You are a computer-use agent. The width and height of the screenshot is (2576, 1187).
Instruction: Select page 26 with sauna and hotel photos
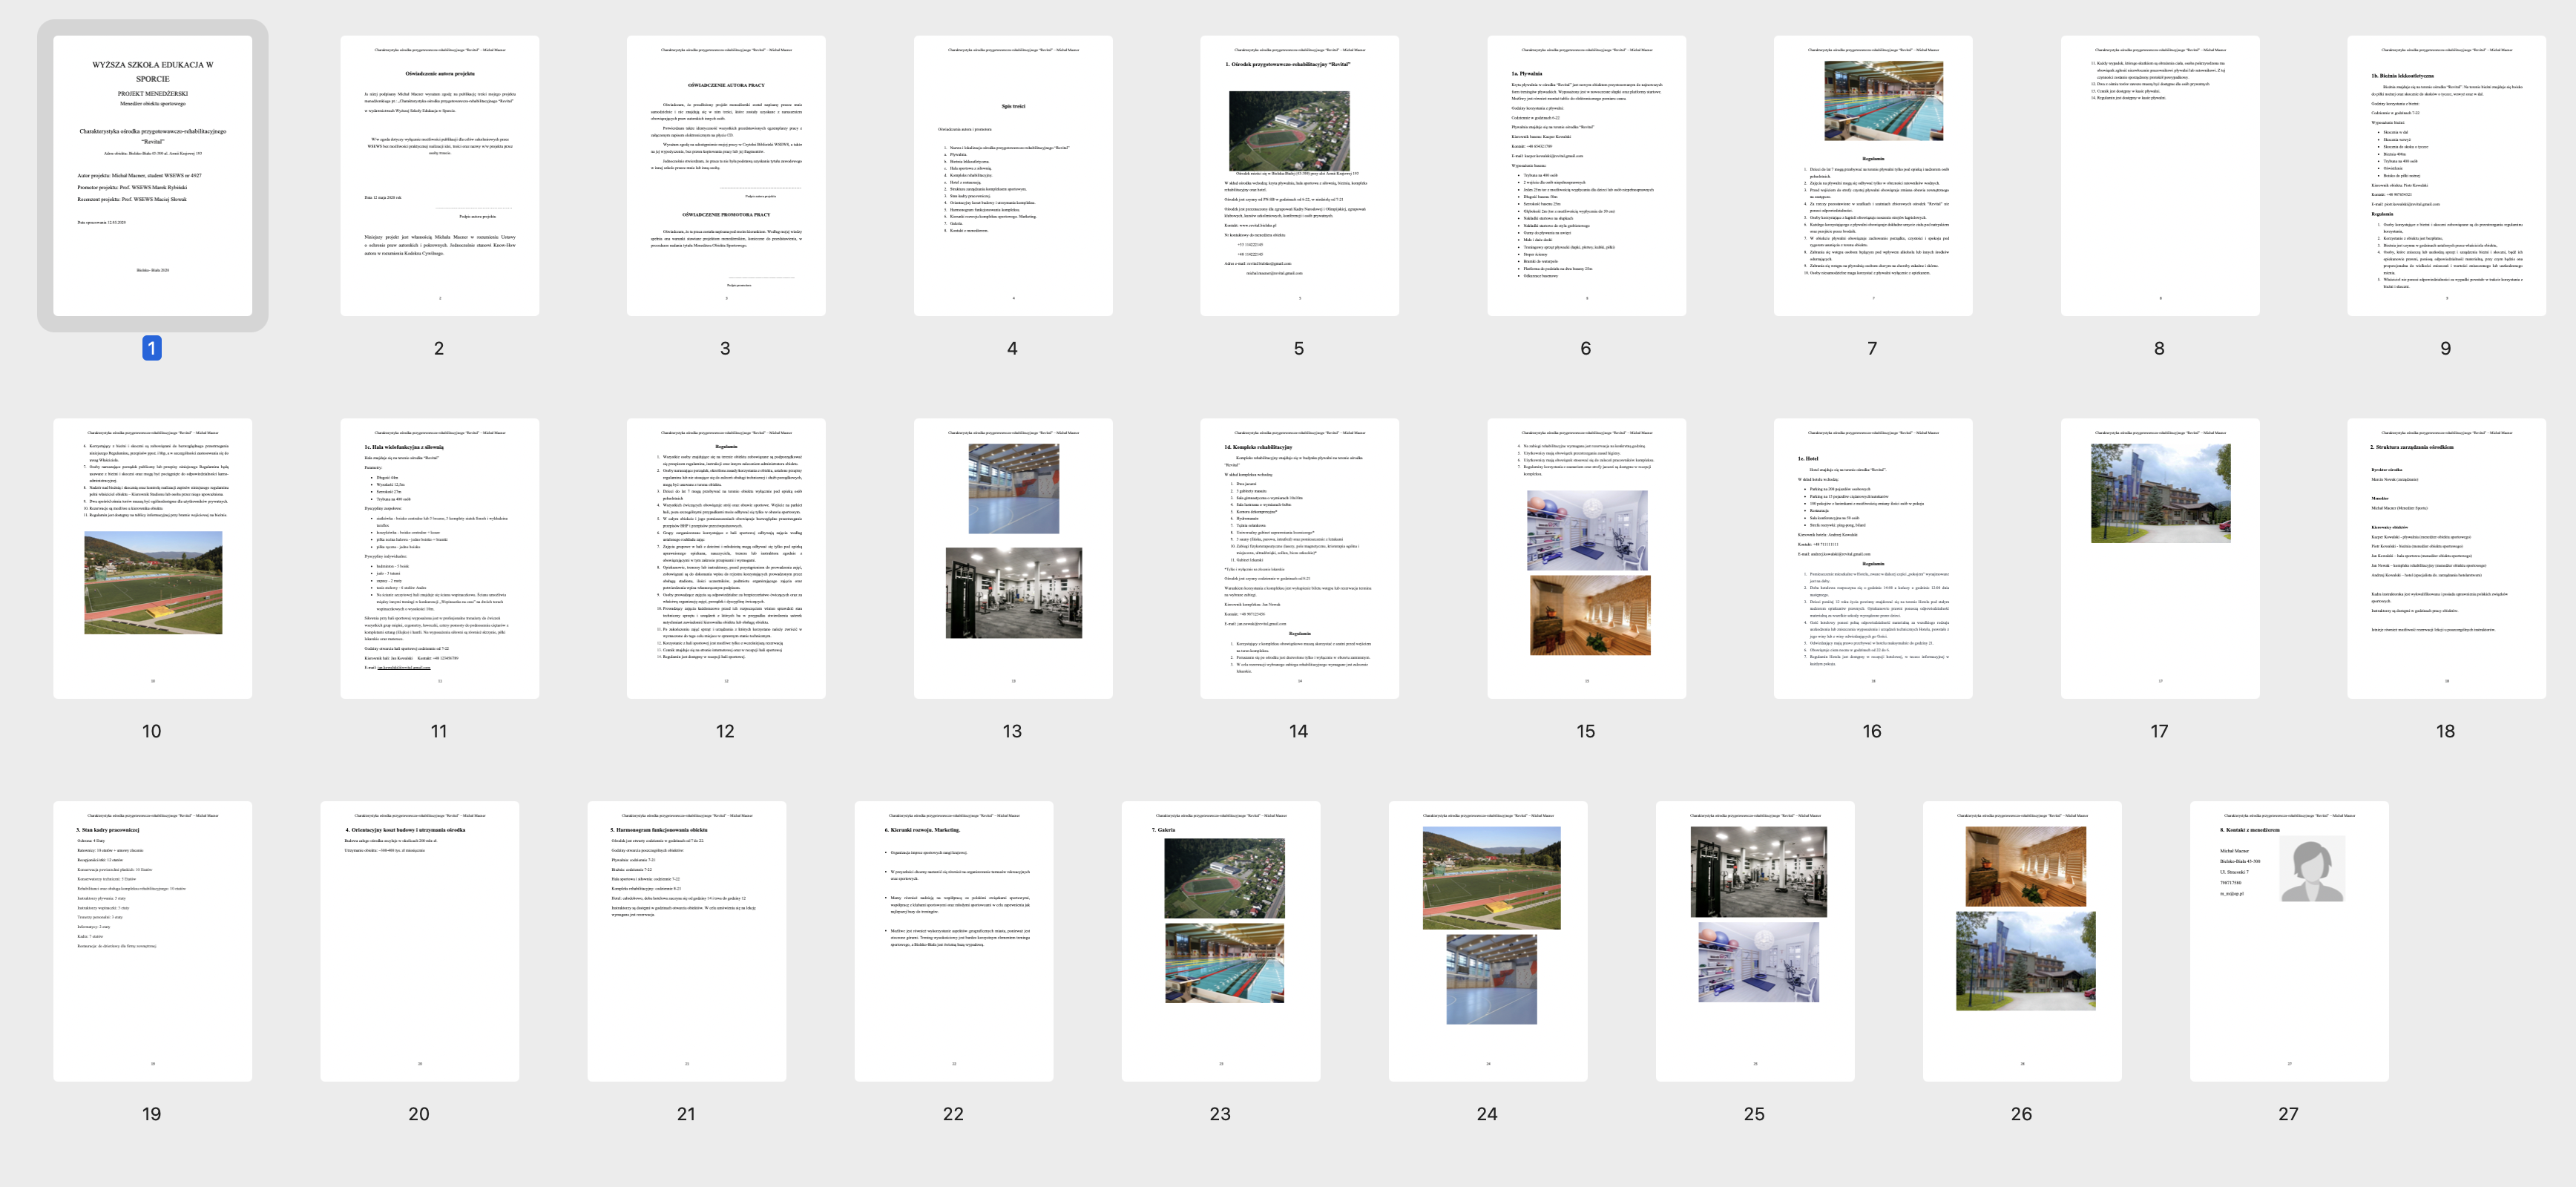pyautogui.click(x=2021, y=940)
